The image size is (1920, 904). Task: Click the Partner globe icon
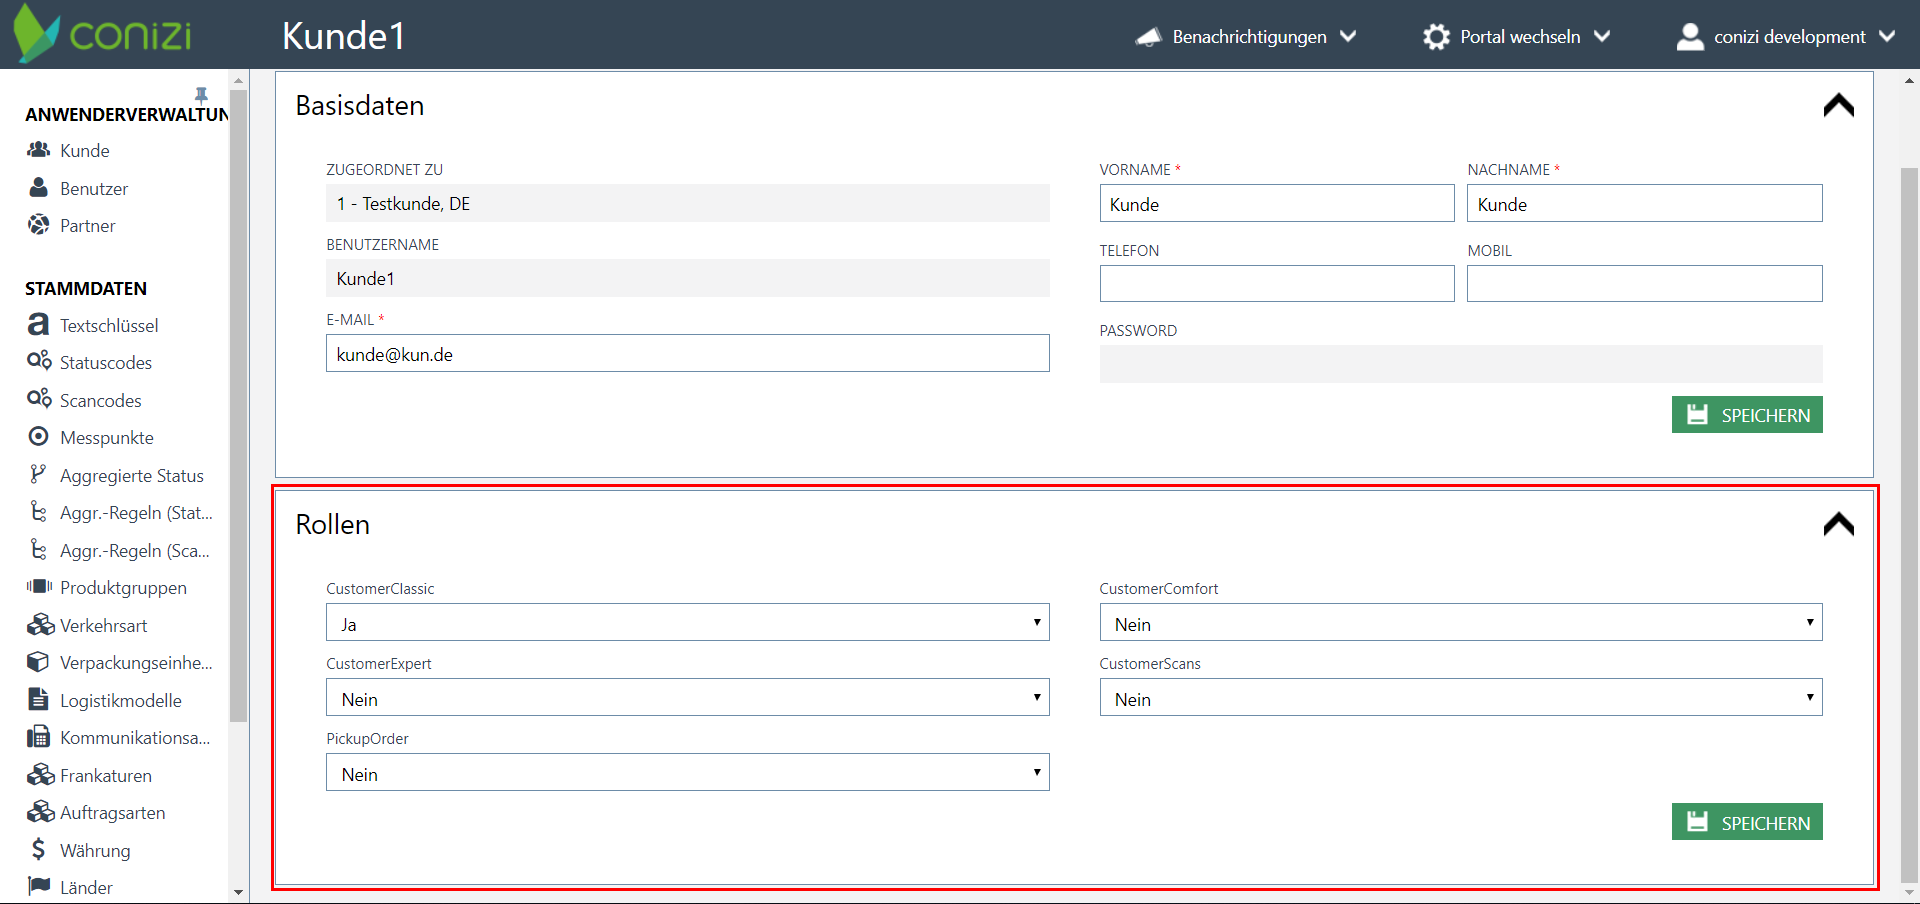point(39,225)
